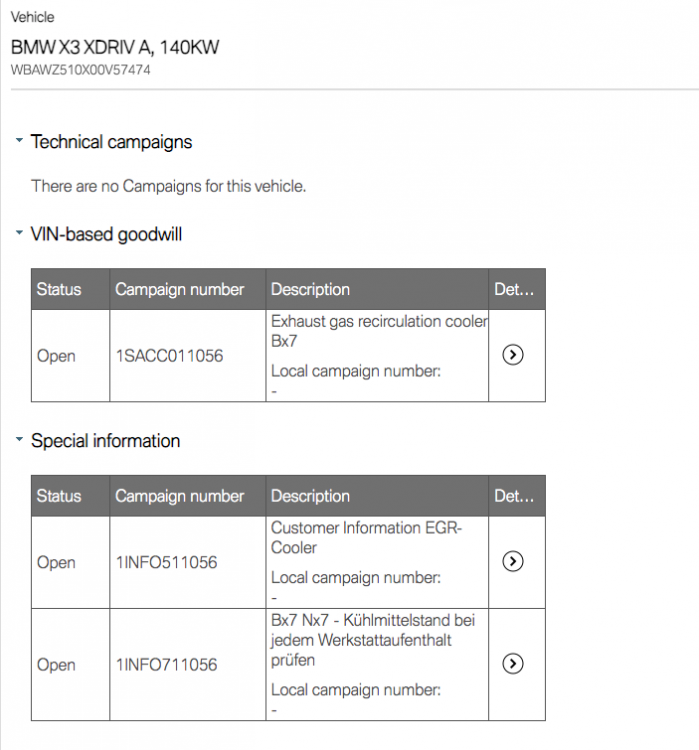Click Status header in Special information table
The height and width of the screenshot is (750, 699).
59,496
